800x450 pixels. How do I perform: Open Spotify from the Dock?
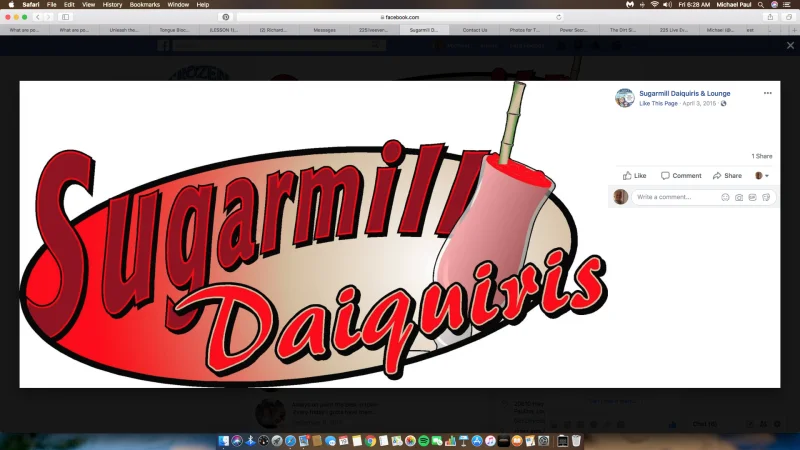423,440
